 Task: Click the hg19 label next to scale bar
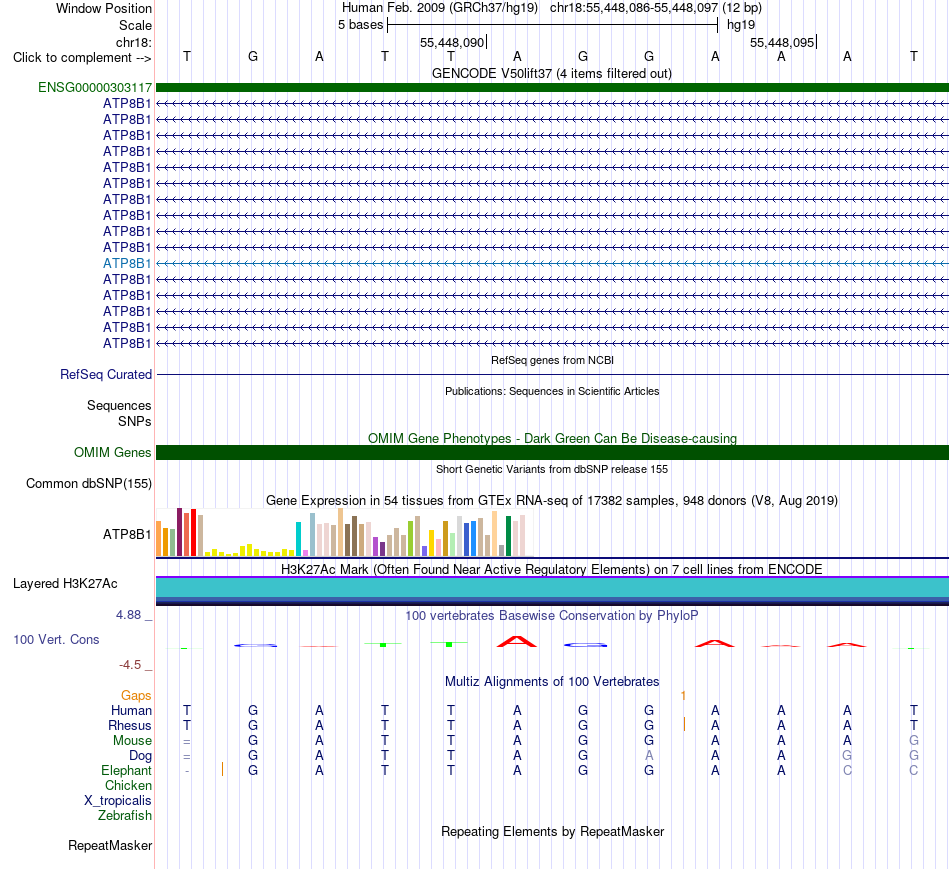point(741,25)
